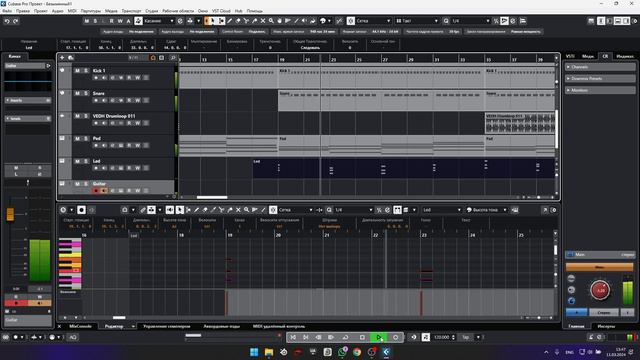The width and height of the screenshot is (640, 360).
Task: Select the key editor Zoom magnifier tool
Action: (247, 210)
